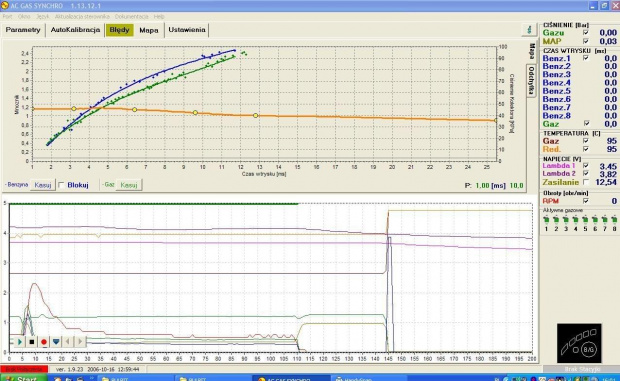This screenshot has height=381, width=620.
Task: Click the blue down-arrow save icon
Action: pos(56,341)
